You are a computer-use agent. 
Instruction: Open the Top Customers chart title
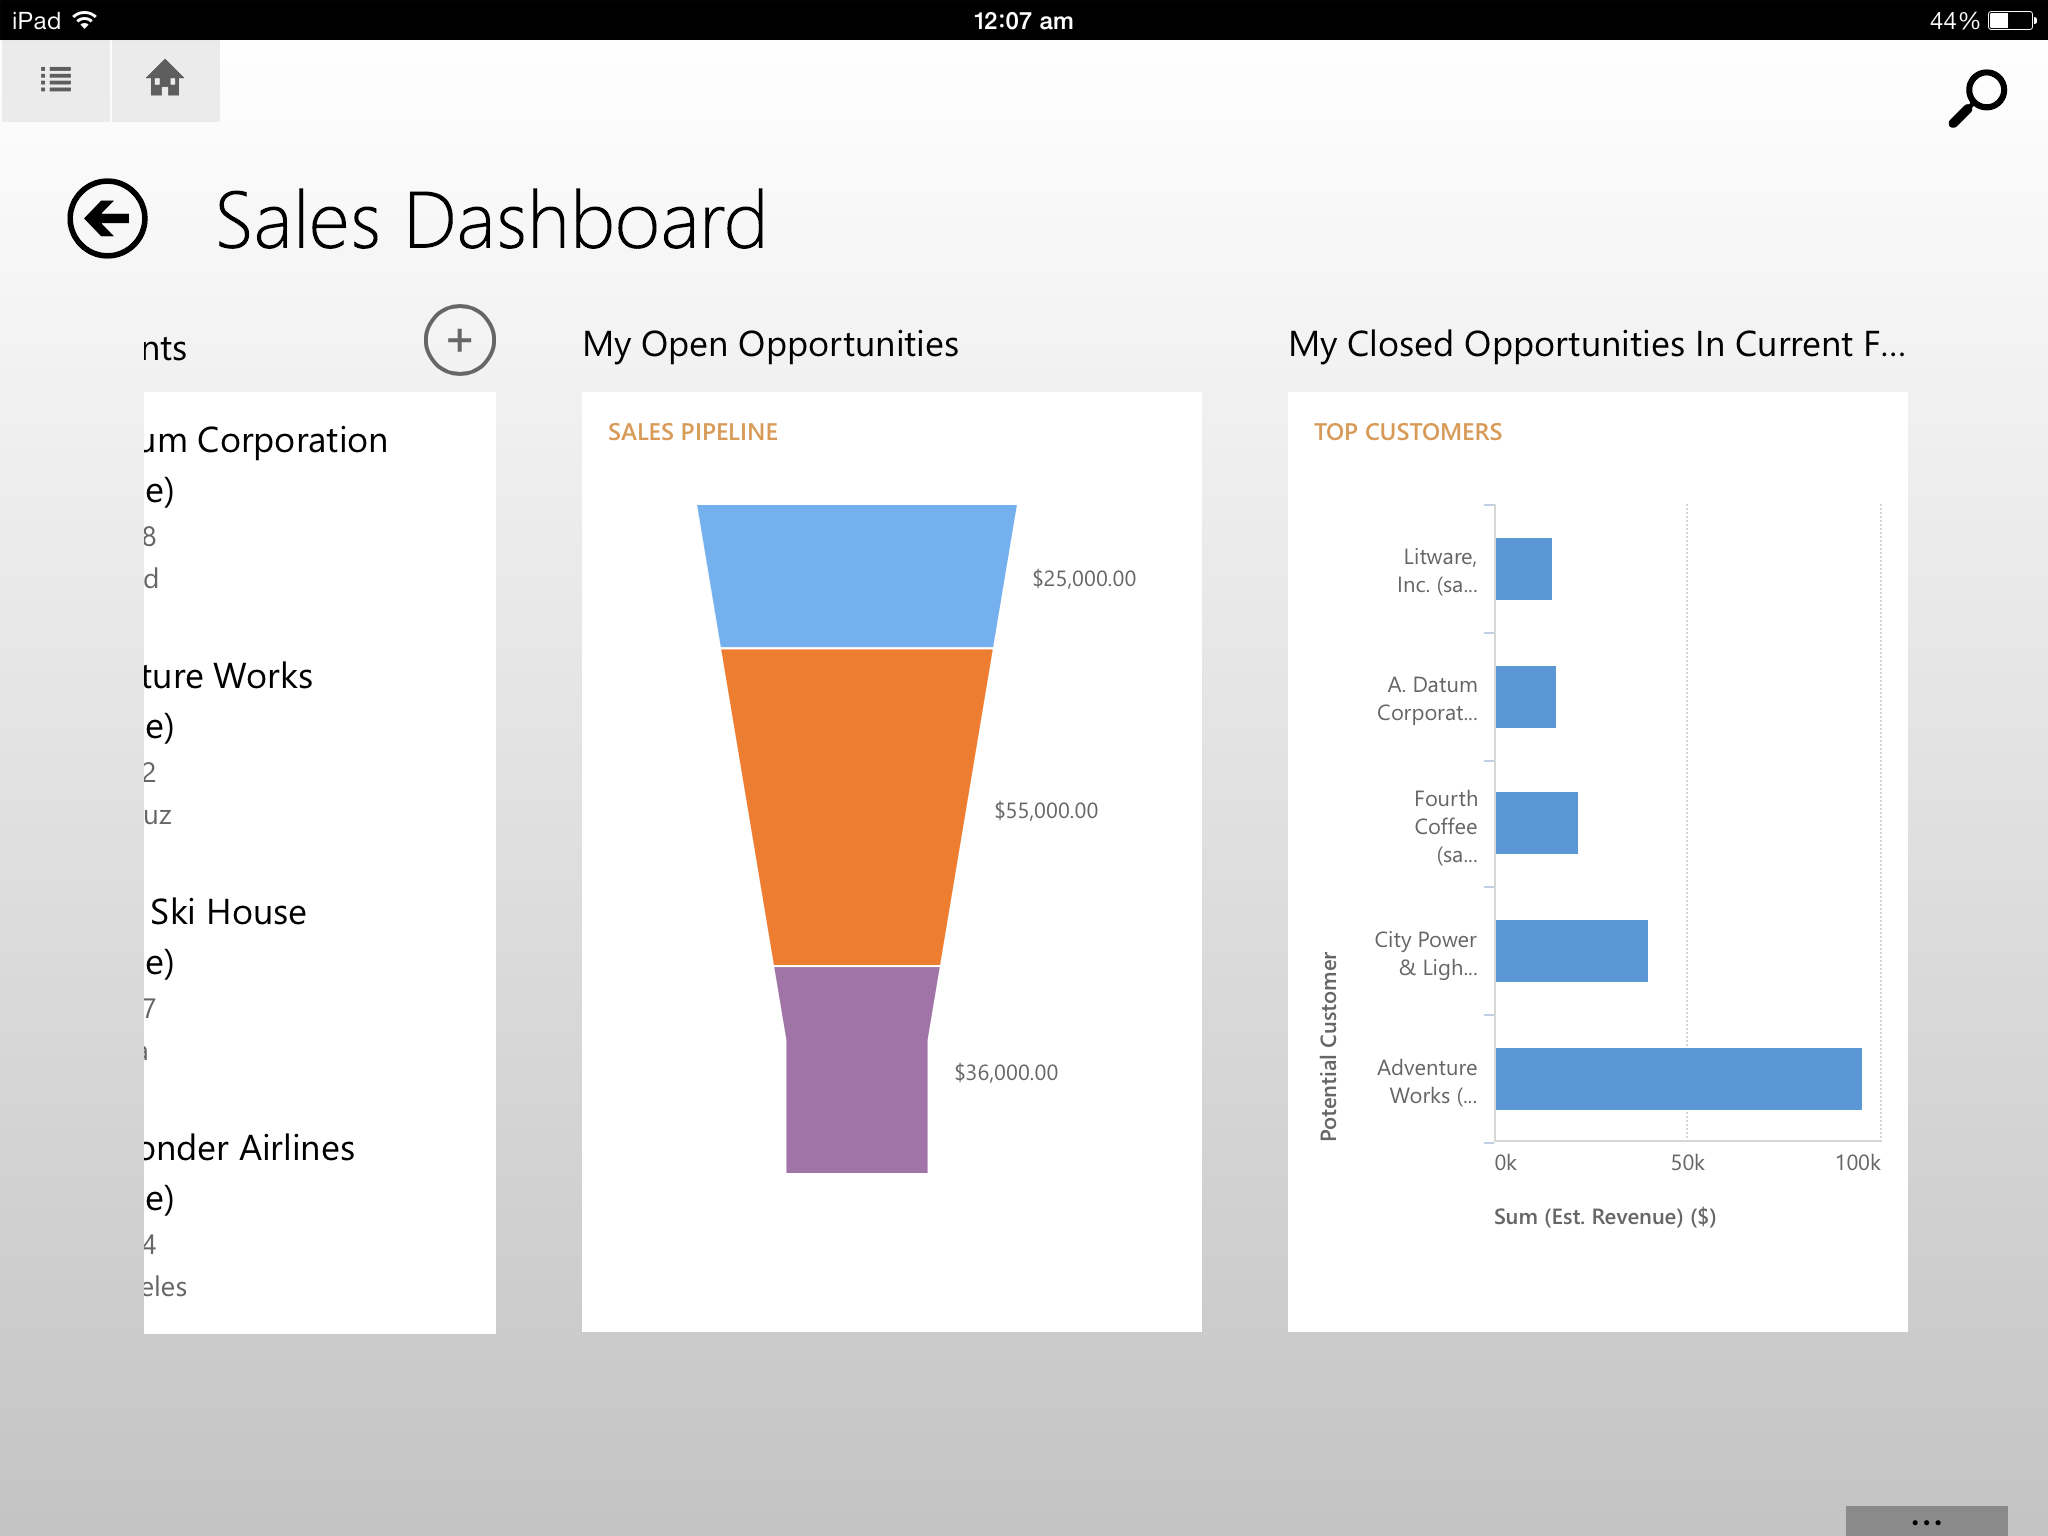tap(1407, 432)
